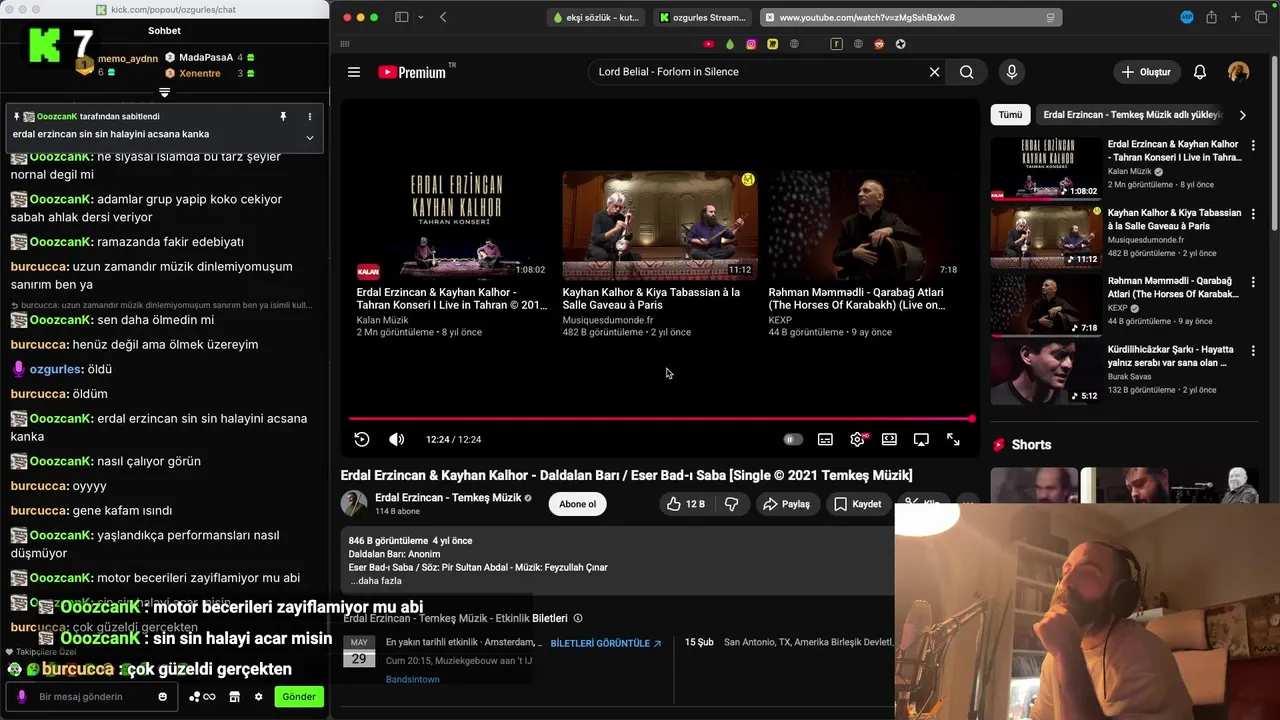This screenshot has height=720, width=1280.
Task: Open Safari sidebar dropdown chevron
Action: pos(420,17)
